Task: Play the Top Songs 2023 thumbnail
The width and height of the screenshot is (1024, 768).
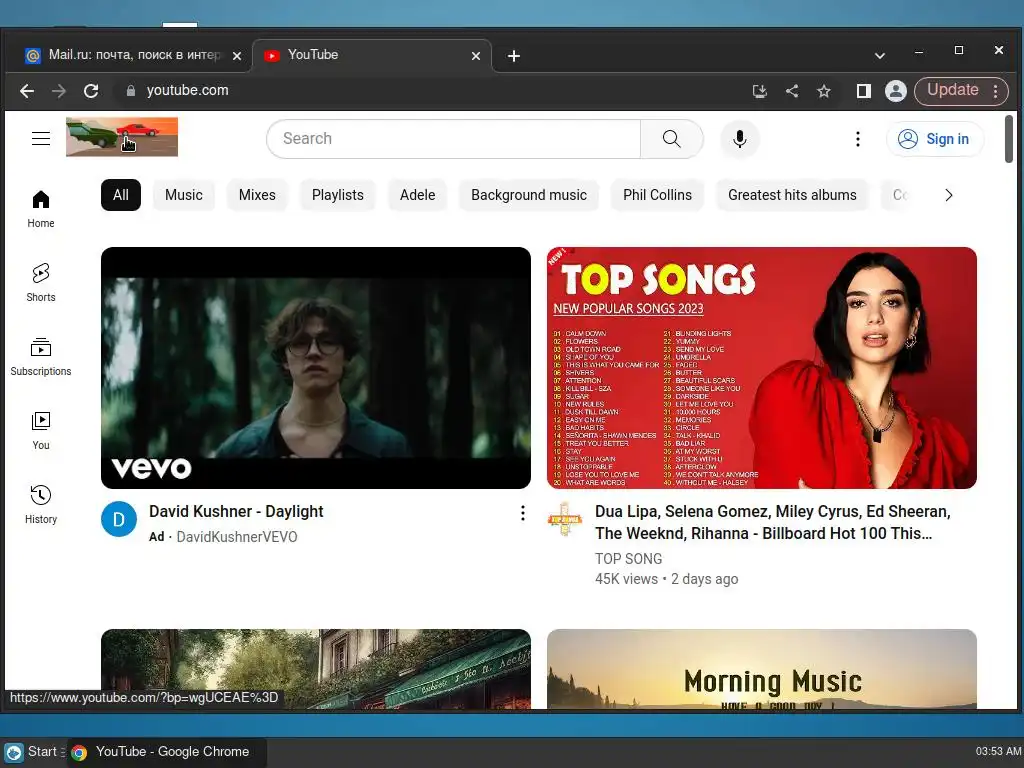Action: click(761, 368)
